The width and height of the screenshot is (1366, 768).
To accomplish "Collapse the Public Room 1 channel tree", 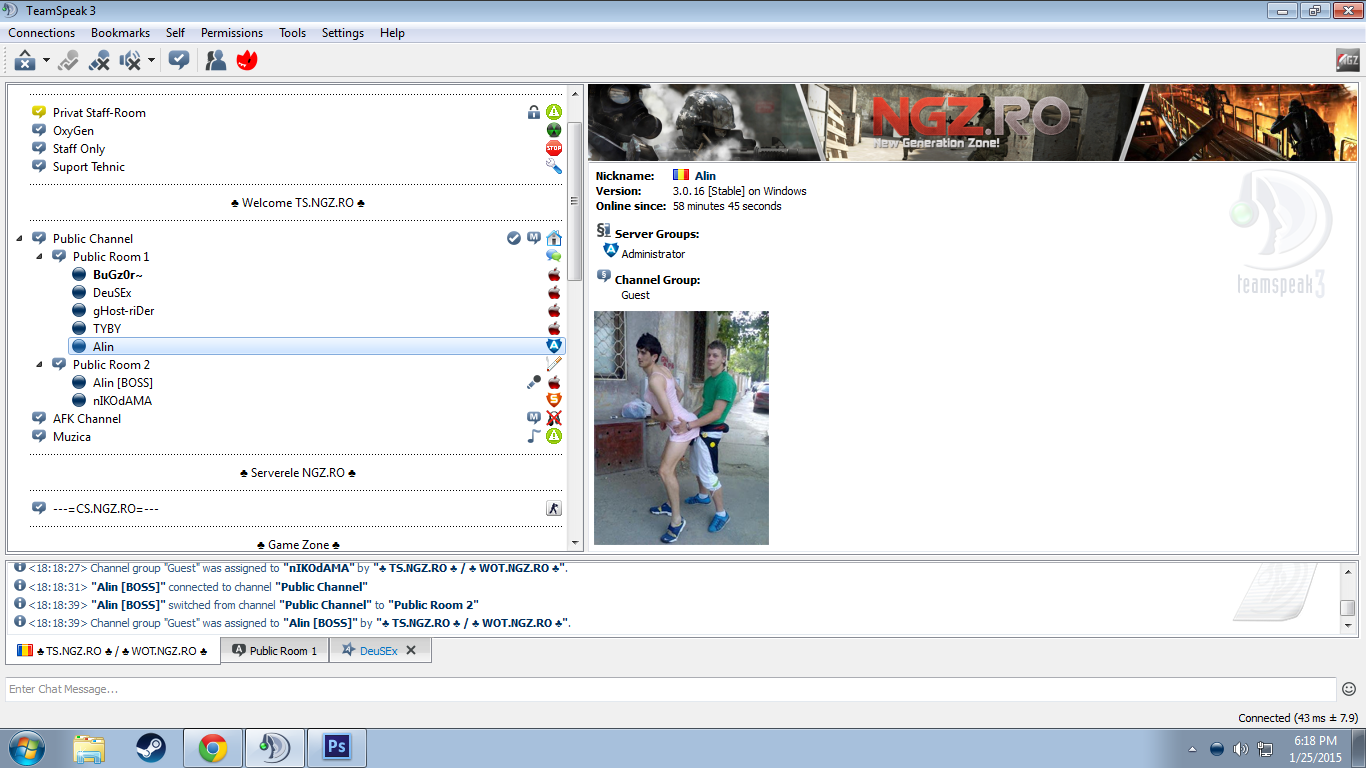I will point(40,257).
